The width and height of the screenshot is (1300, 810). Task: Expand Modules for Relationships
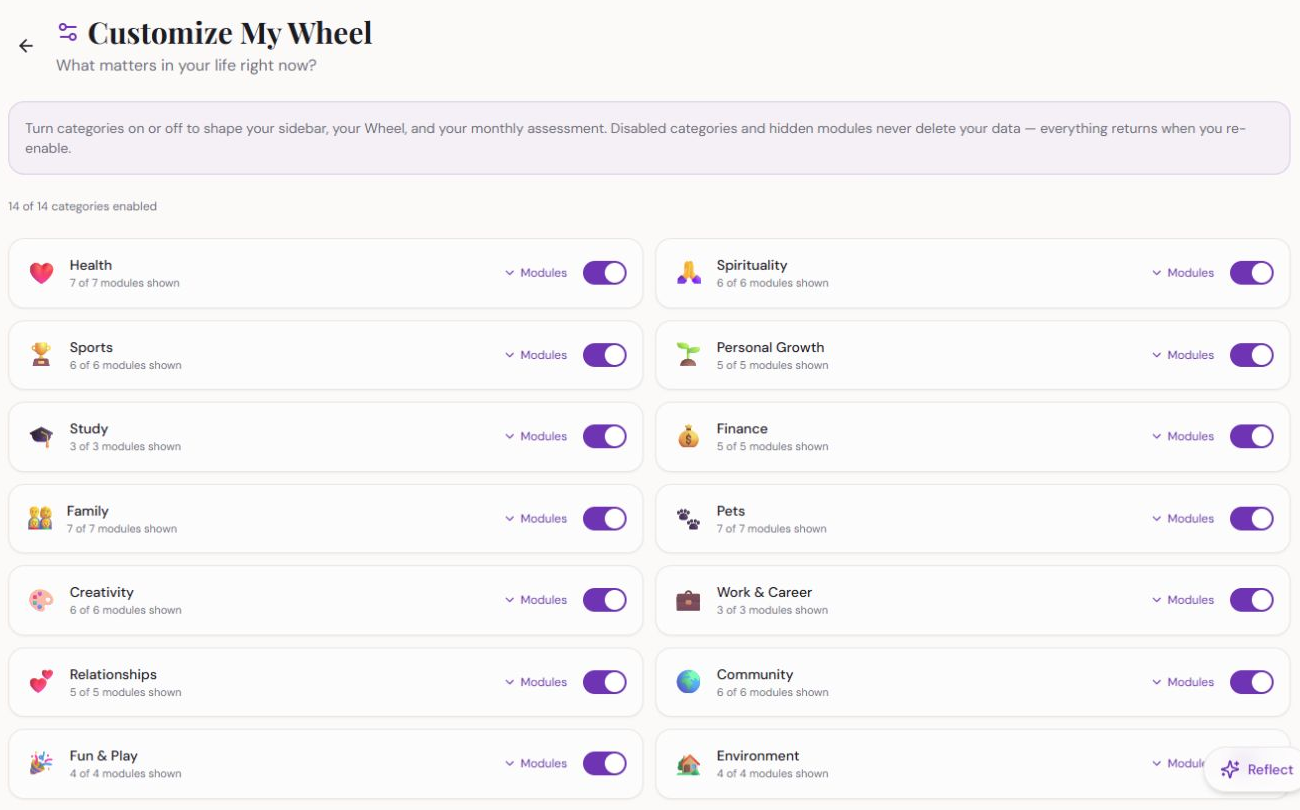tap(536, 682)
